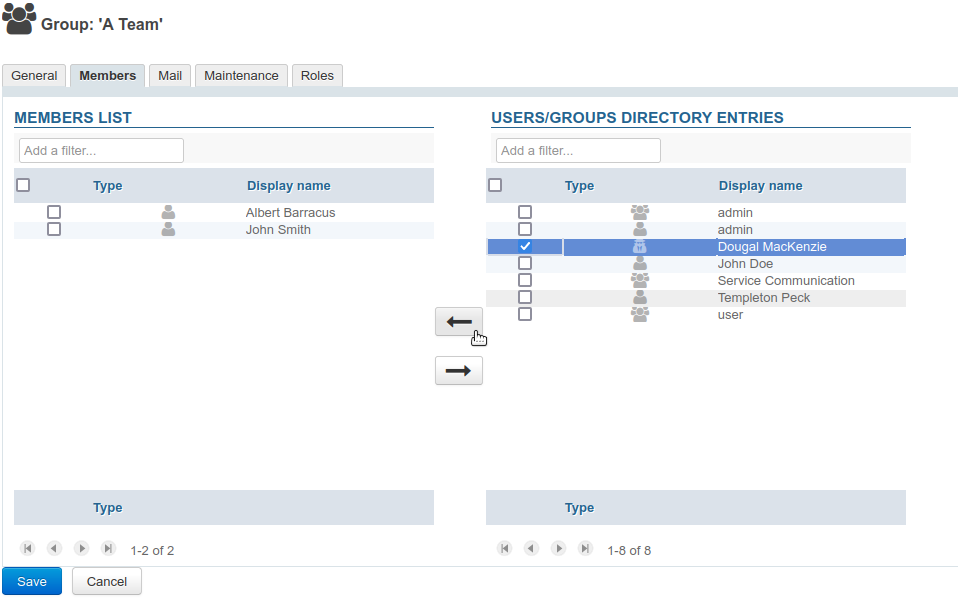Viewport: 958px width, 598px height.
Task: Check the box for Albert Barracus
Action: 54,212
